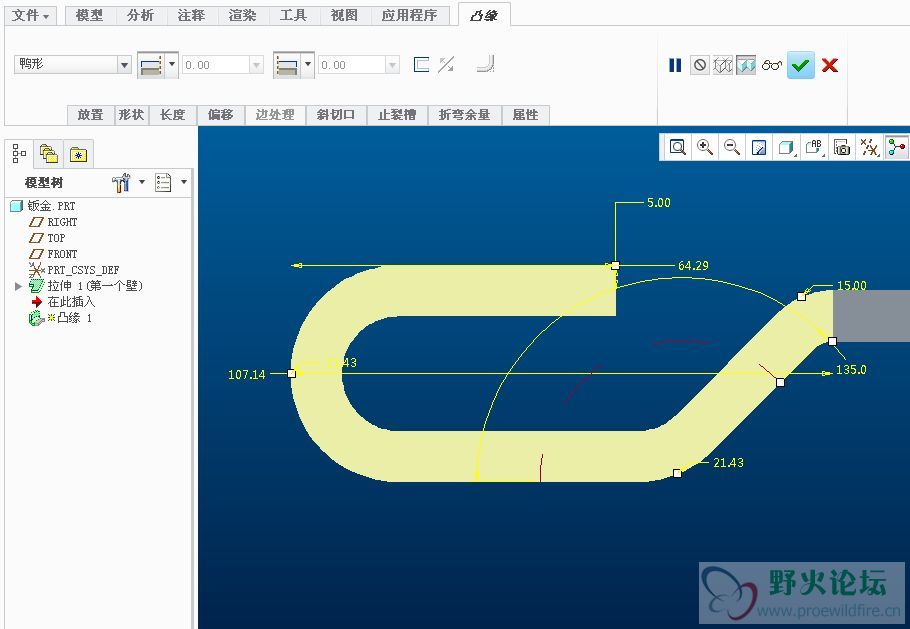This screenshot has height=629, width=910.
Task: Open the 放置 panel
Action: point(90,115)
